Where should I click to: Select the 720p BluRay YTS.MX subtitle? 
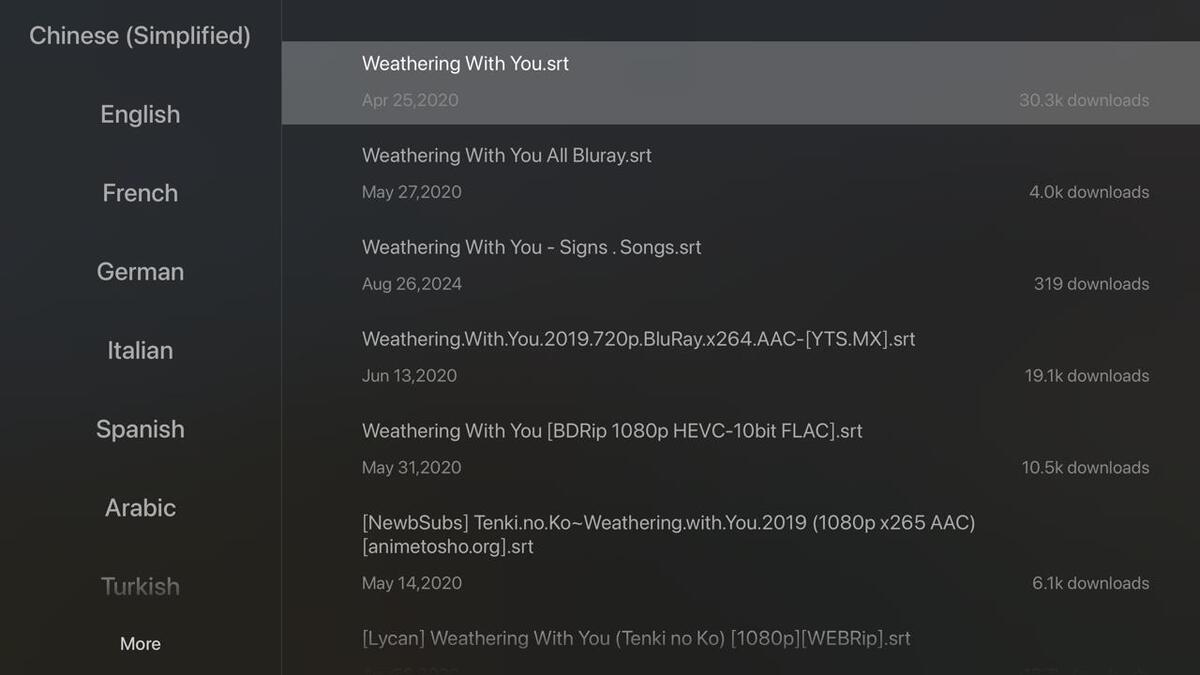(638, 340)
